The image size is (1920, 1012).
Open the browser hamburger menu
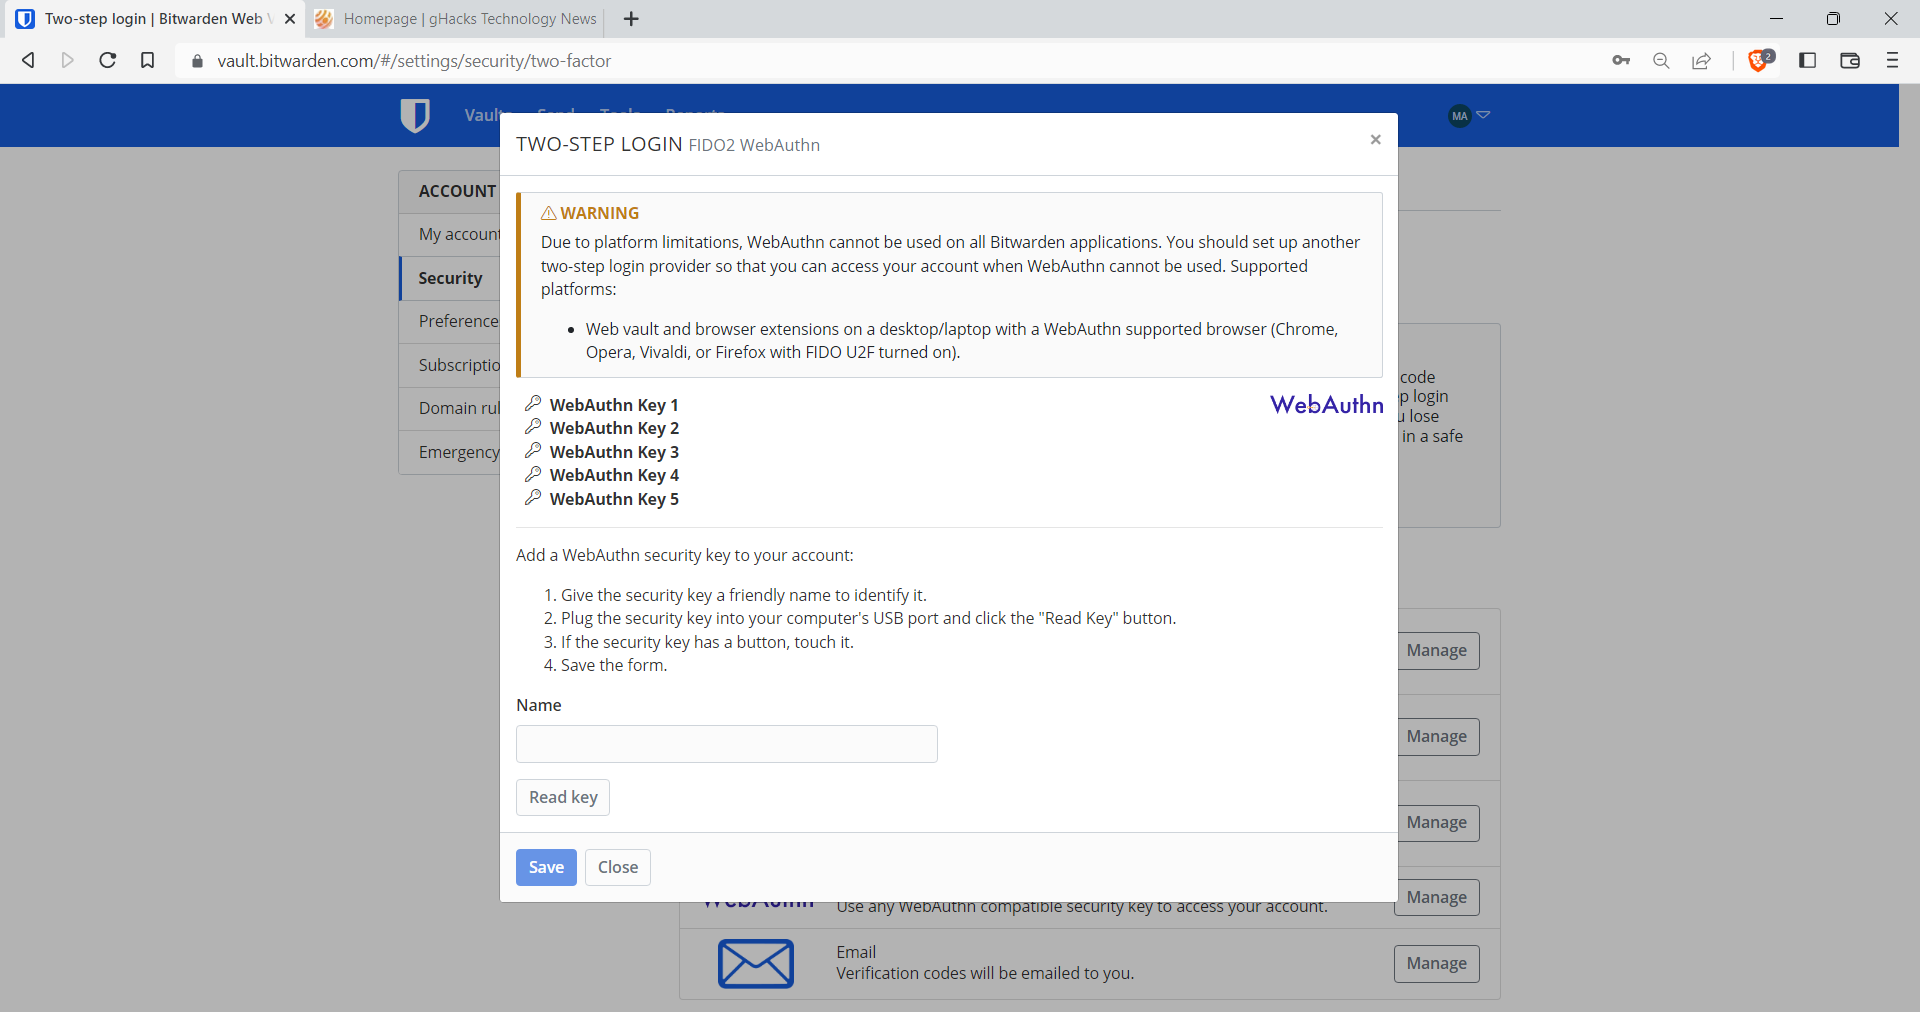point(1892,61)
